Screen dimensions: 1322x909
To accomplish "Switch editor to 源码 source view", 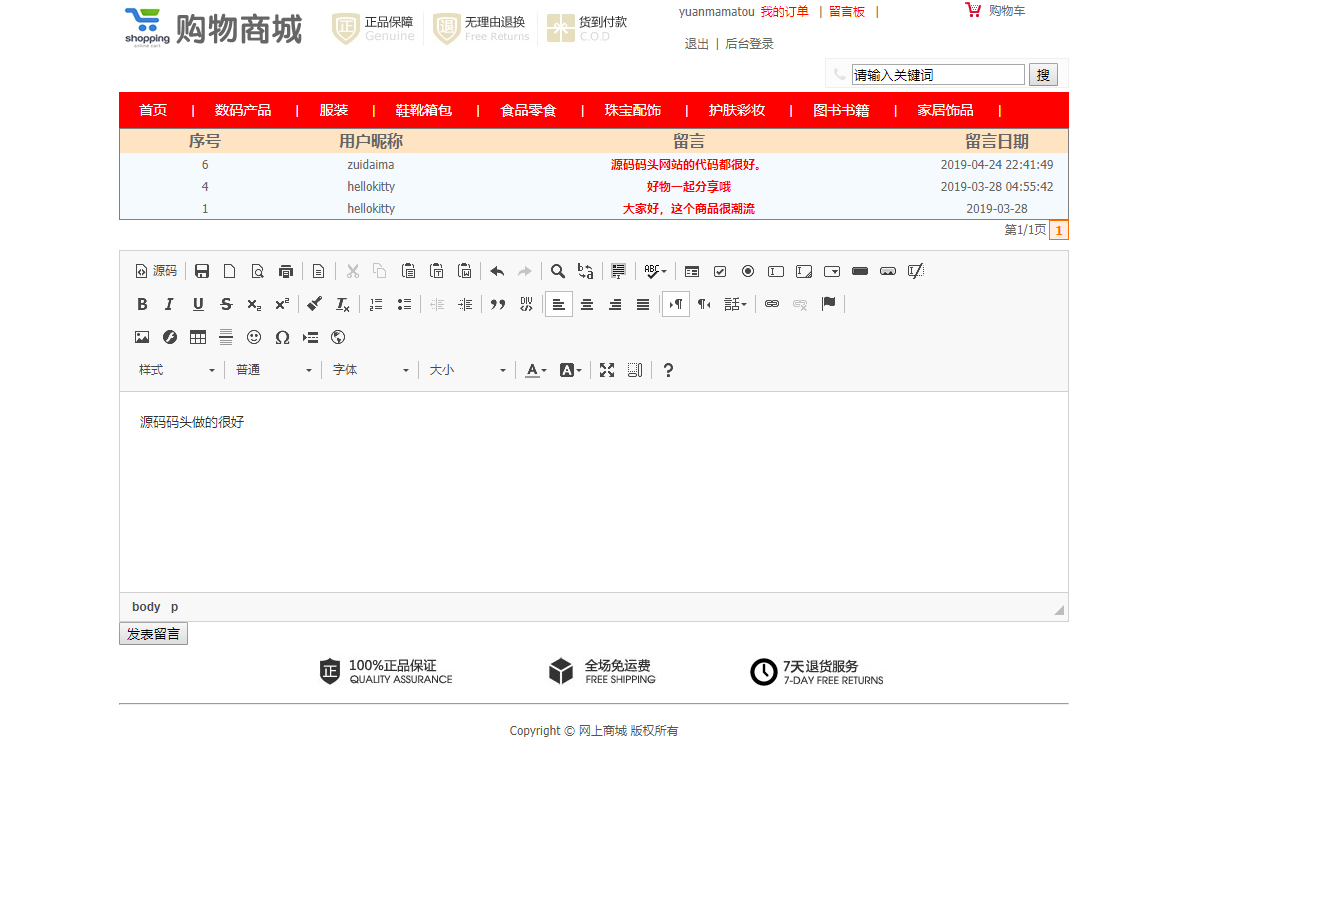I will tap(155, 271).
